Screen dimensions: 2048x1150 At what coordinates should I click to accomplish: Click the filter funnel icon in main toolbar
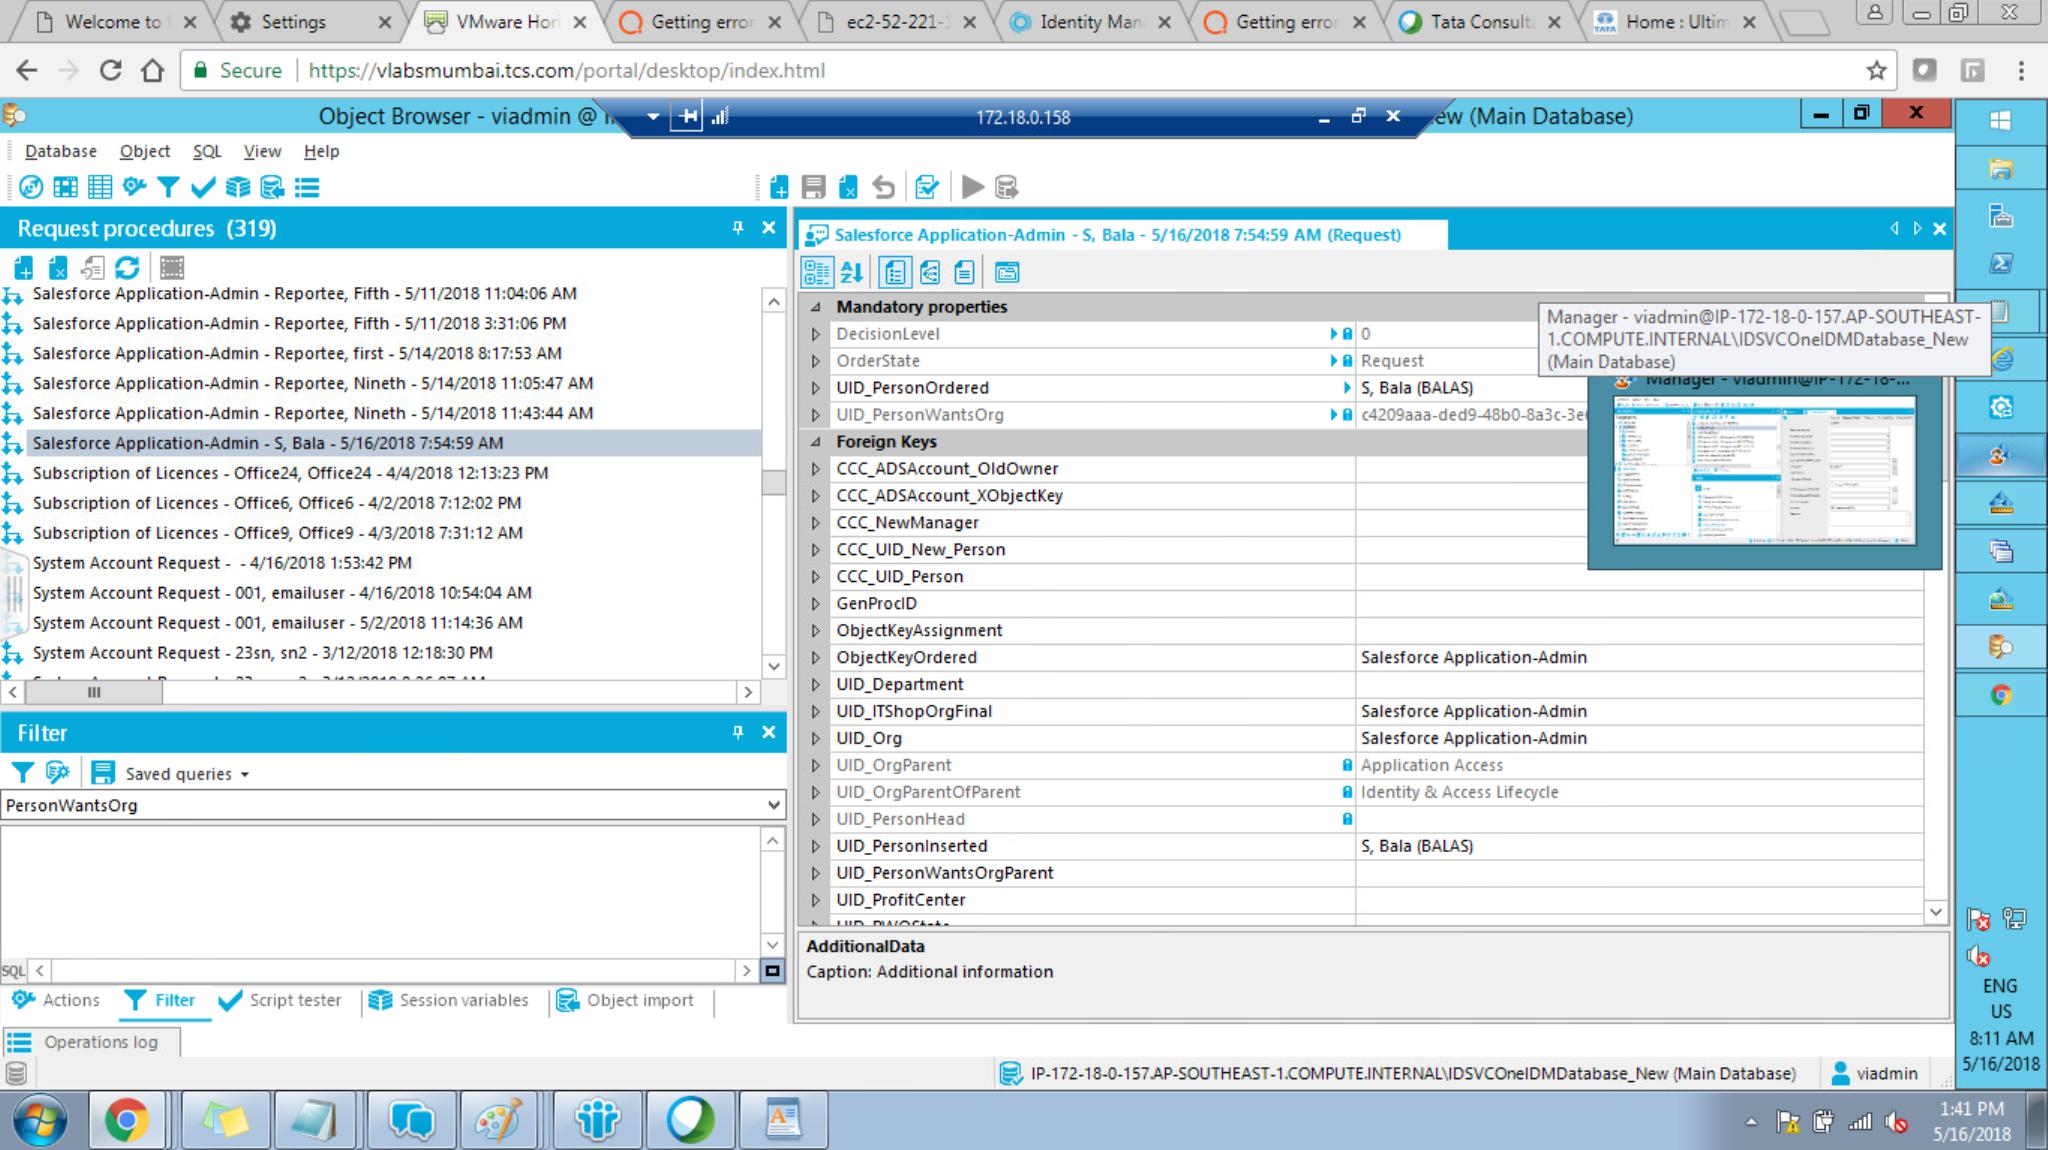point(168,187)
